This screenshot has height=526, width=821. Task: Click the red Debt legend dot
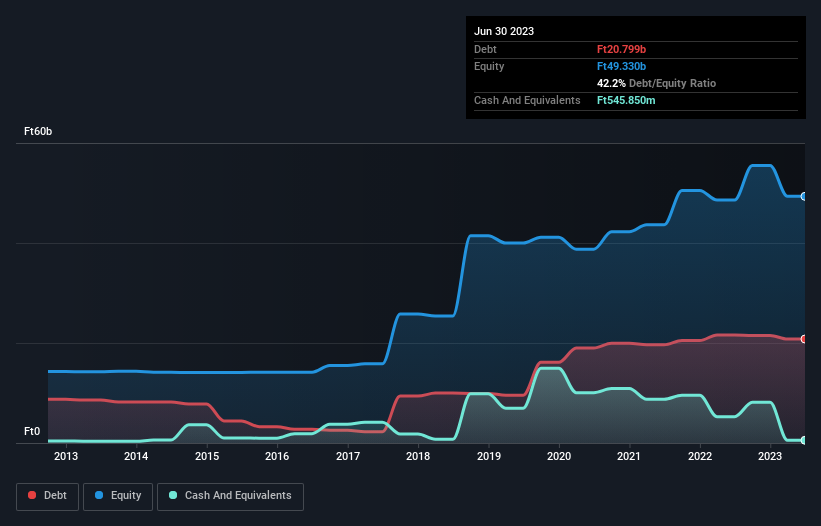coord(32,495)
